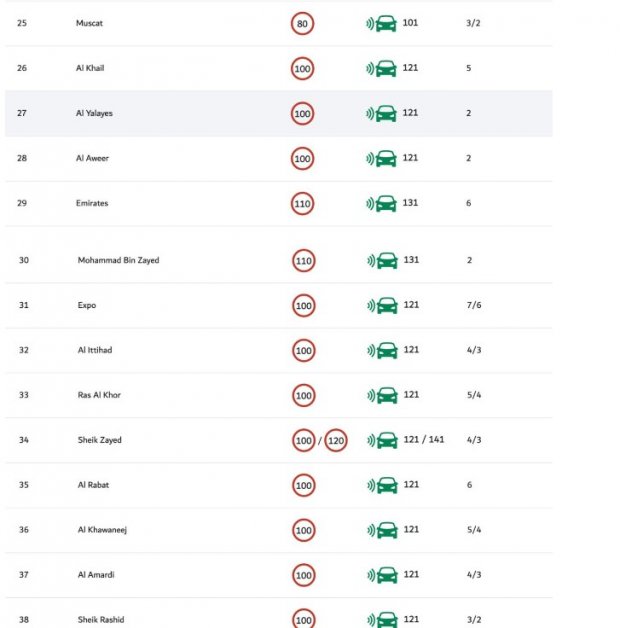620x628 pixels.
Task: Click the 7/6 value in Expo row
Action: 474,305
